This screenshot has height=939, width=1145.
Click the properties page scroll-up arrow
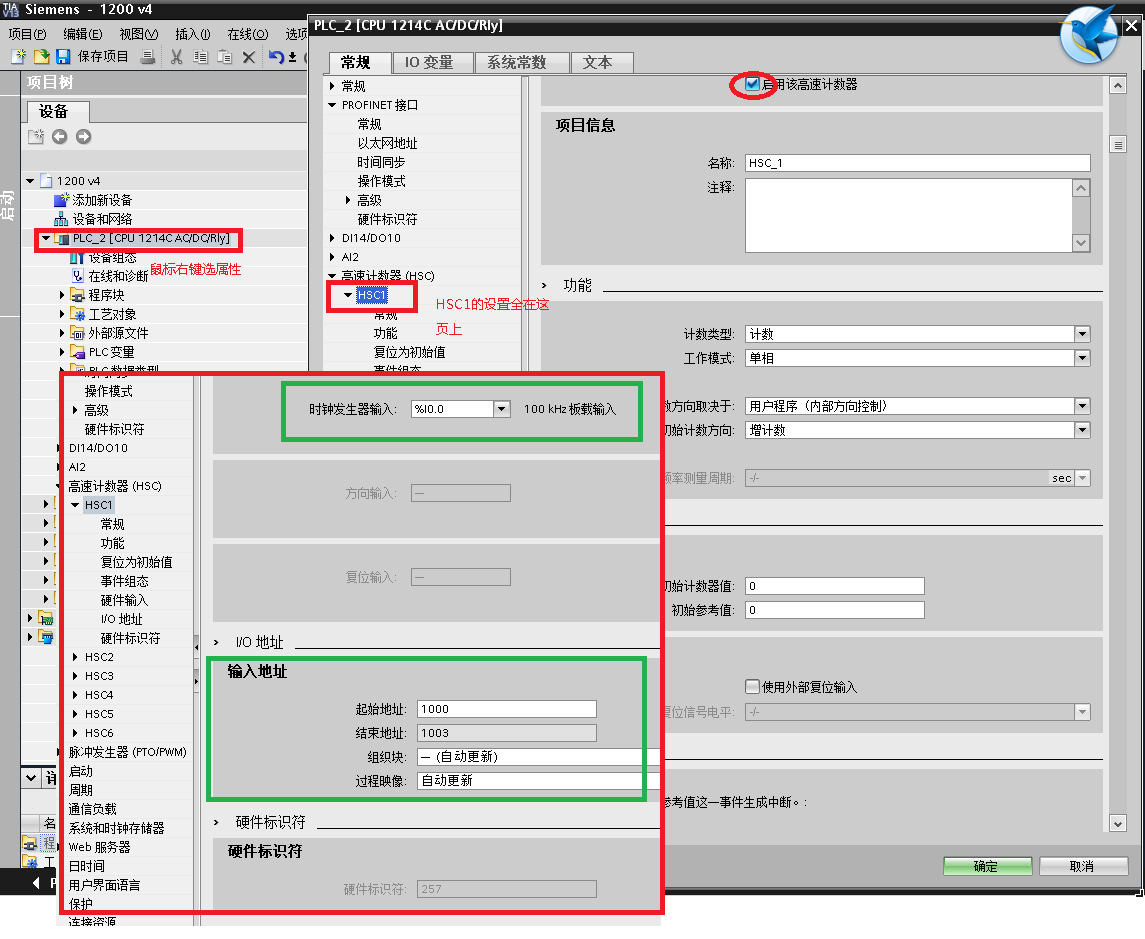click(x=1117, y=85)
